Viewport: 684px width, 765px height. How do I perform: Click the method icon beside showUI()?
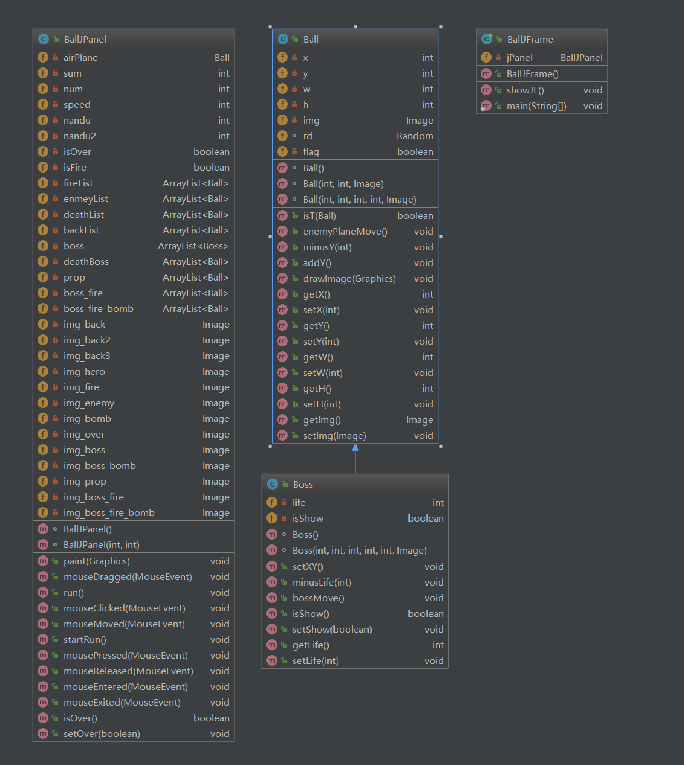click(x=486, y=90)
